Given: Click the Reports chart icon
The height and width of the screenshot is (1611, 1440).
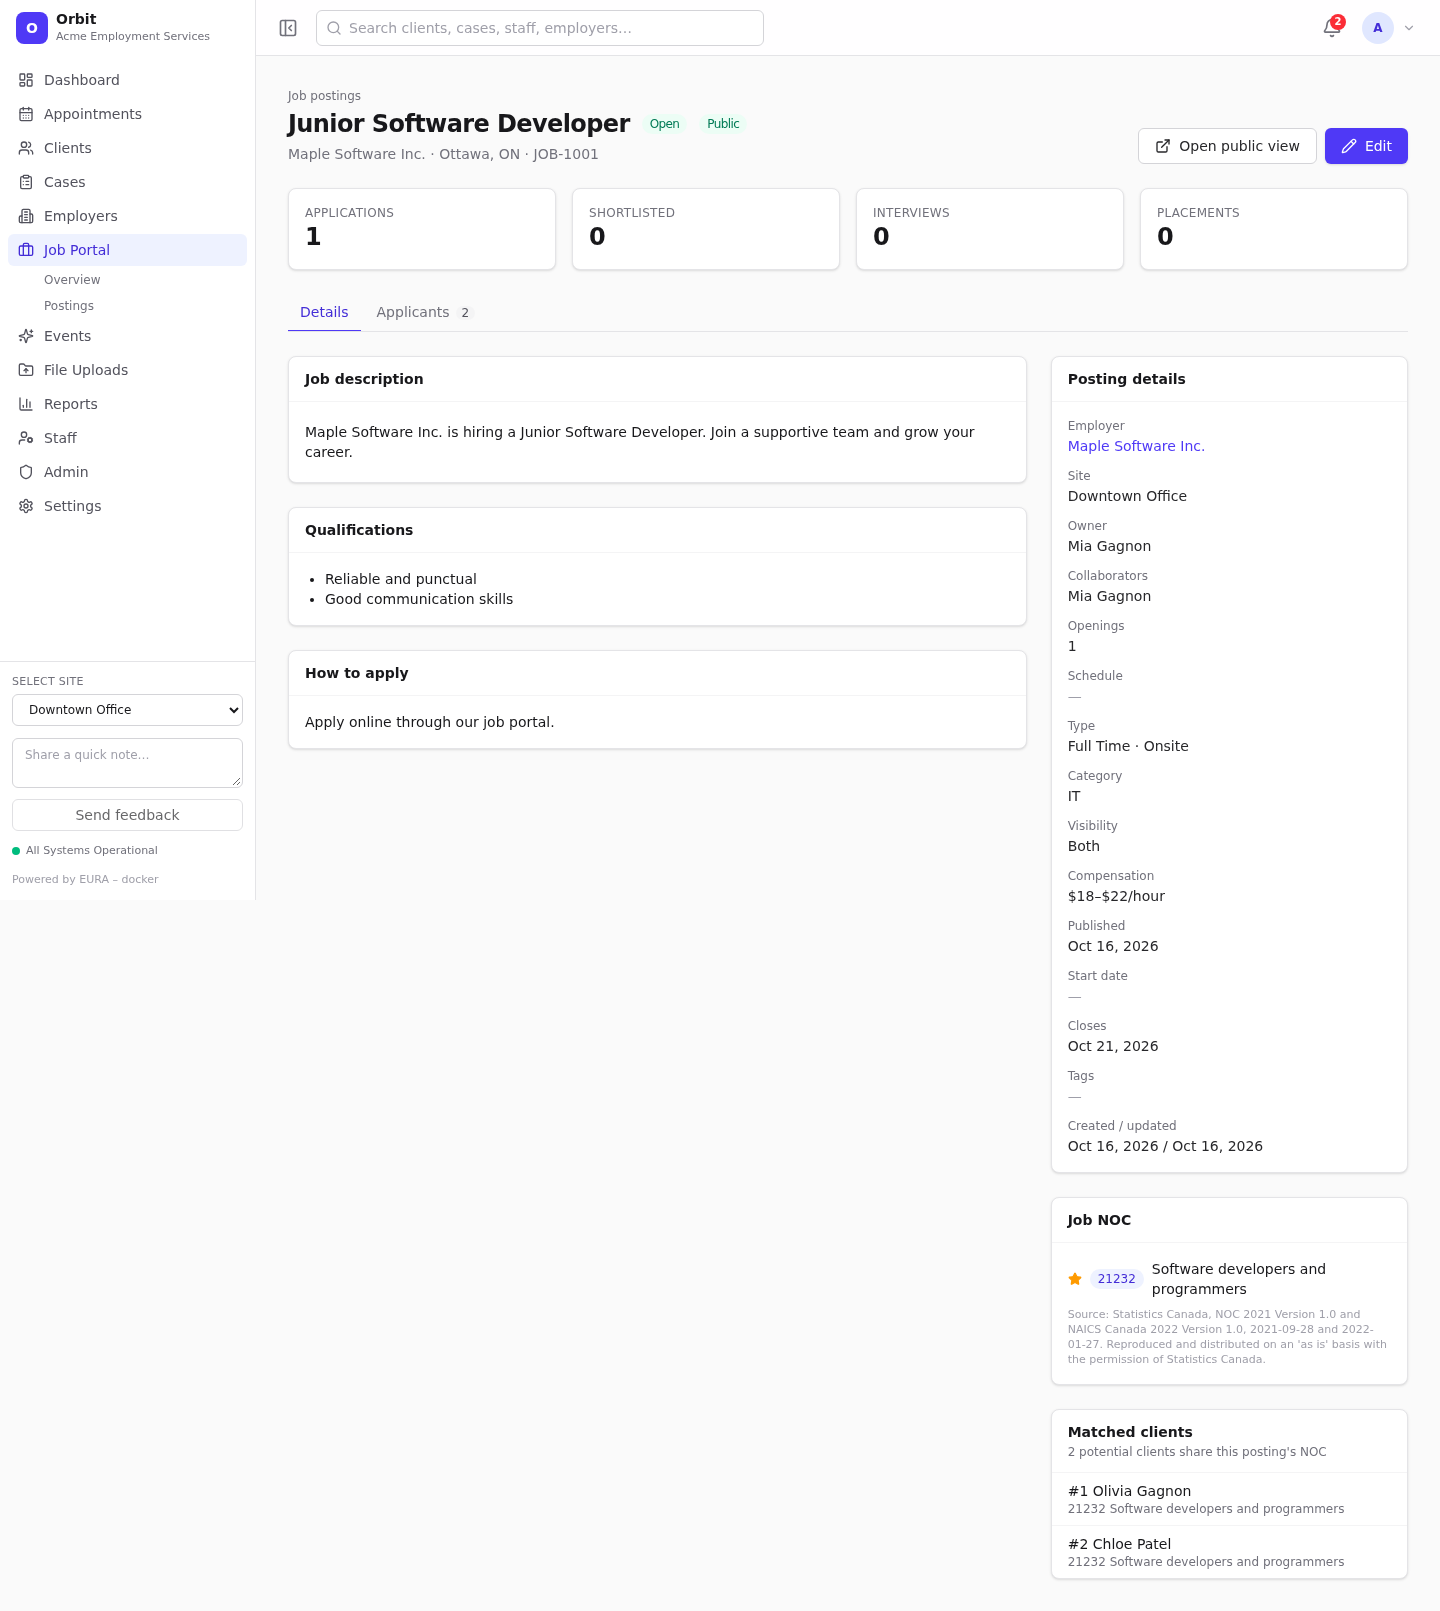Looking at the screenshot, I should click(26, 404).
